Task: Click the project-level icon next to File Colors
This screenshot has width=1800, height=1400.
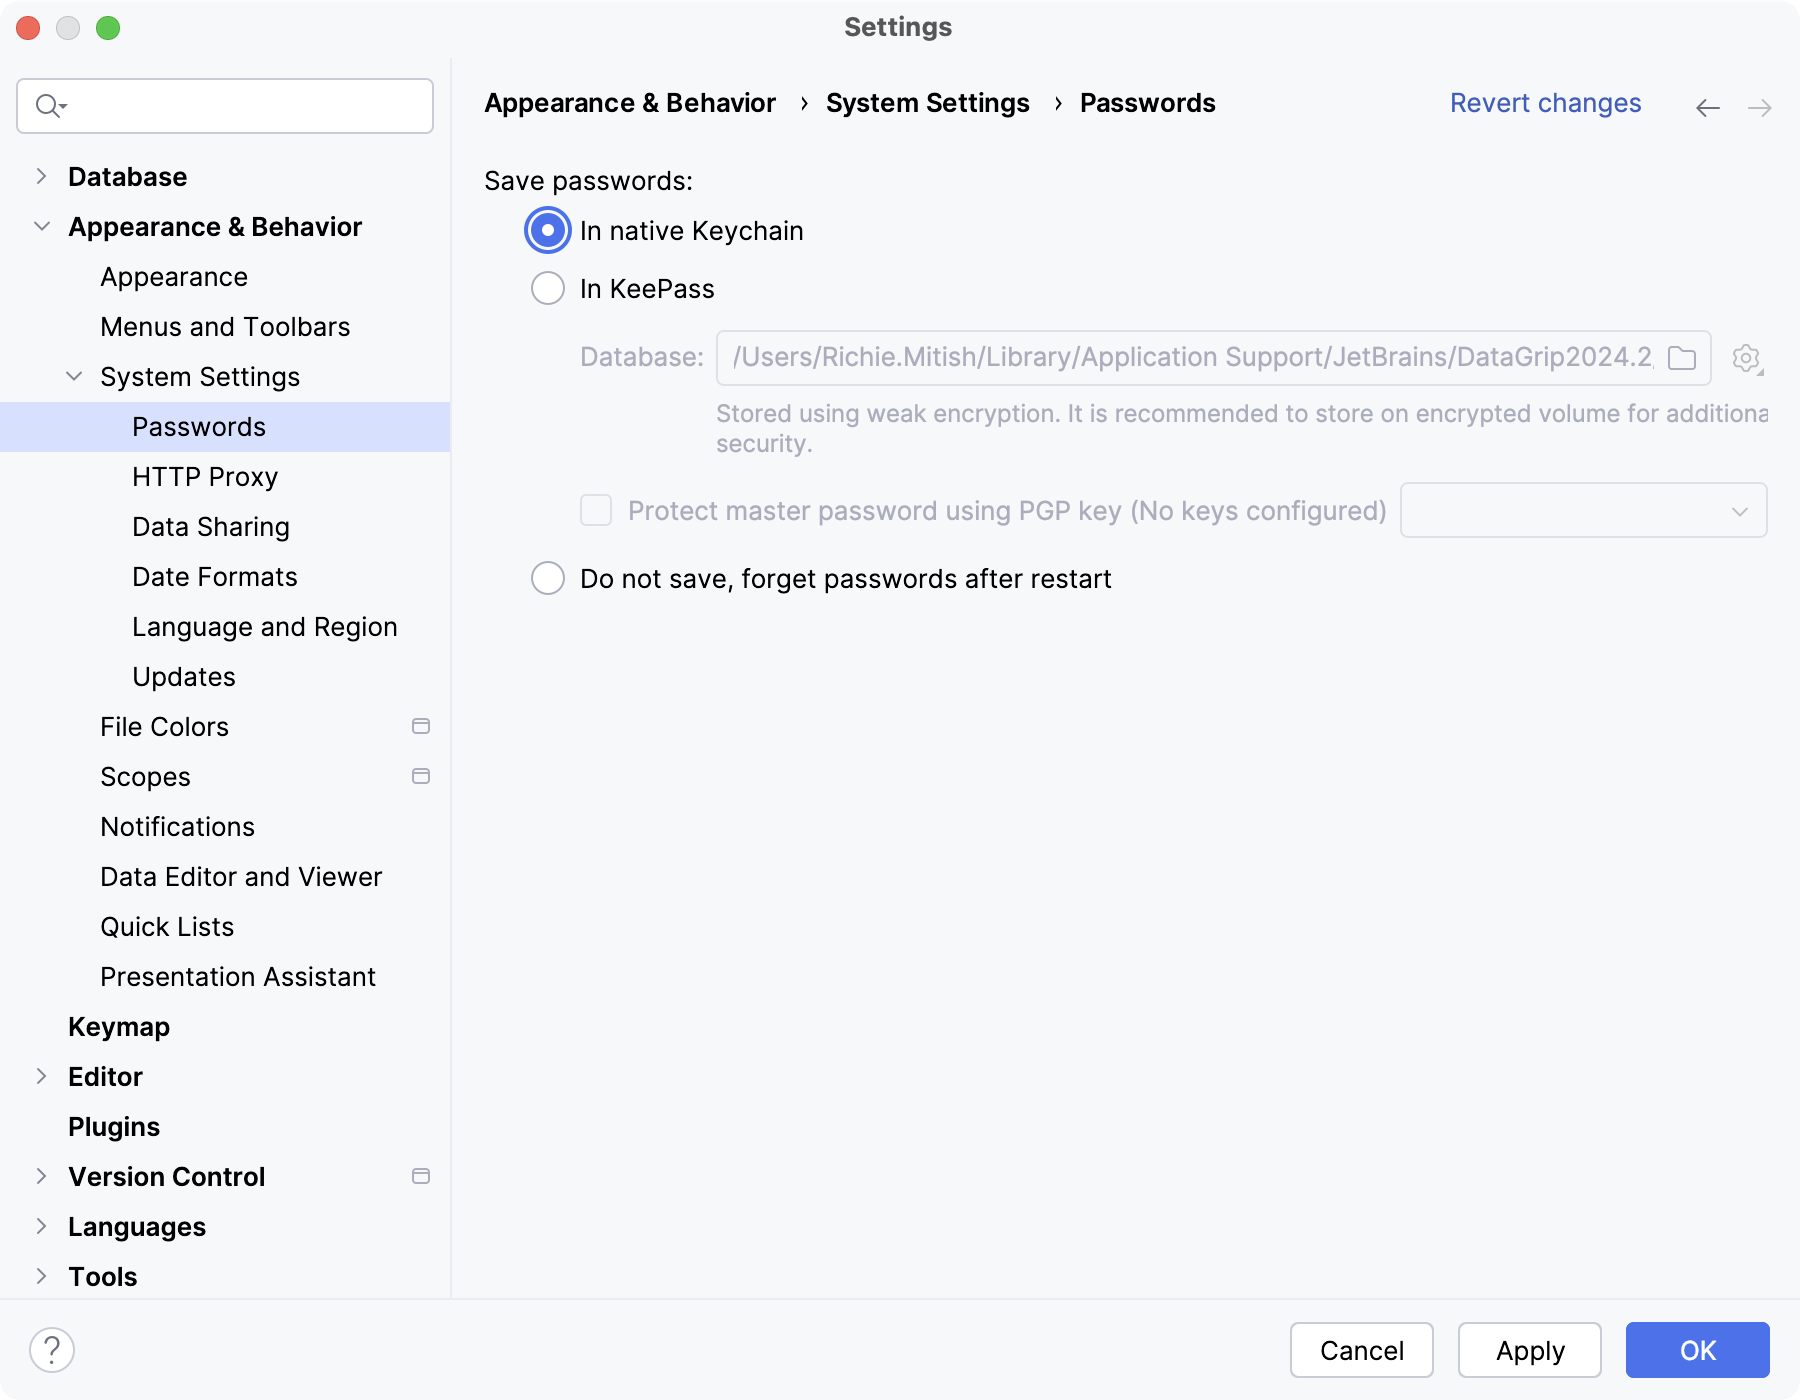Action: (x=421, y=727)
